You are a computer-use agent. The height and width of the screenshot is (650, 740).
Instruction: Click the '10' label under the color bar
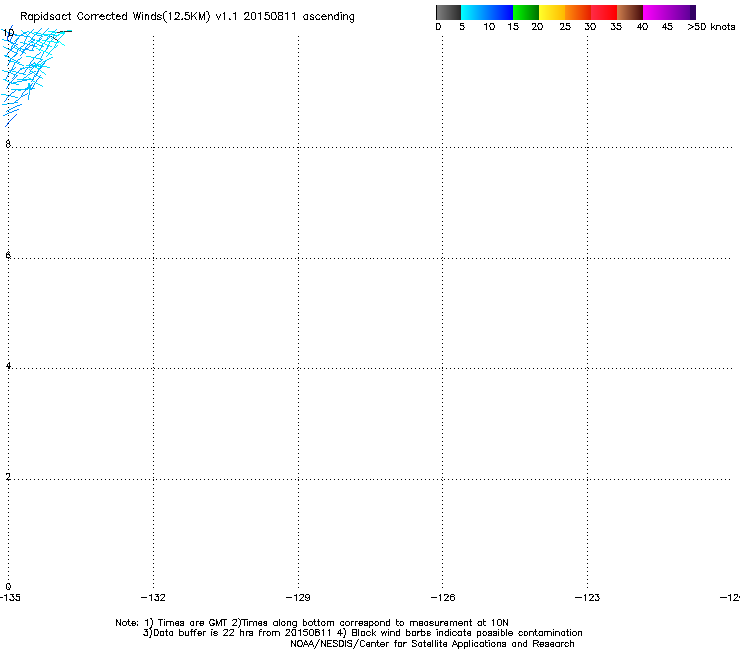coord(489,27)
